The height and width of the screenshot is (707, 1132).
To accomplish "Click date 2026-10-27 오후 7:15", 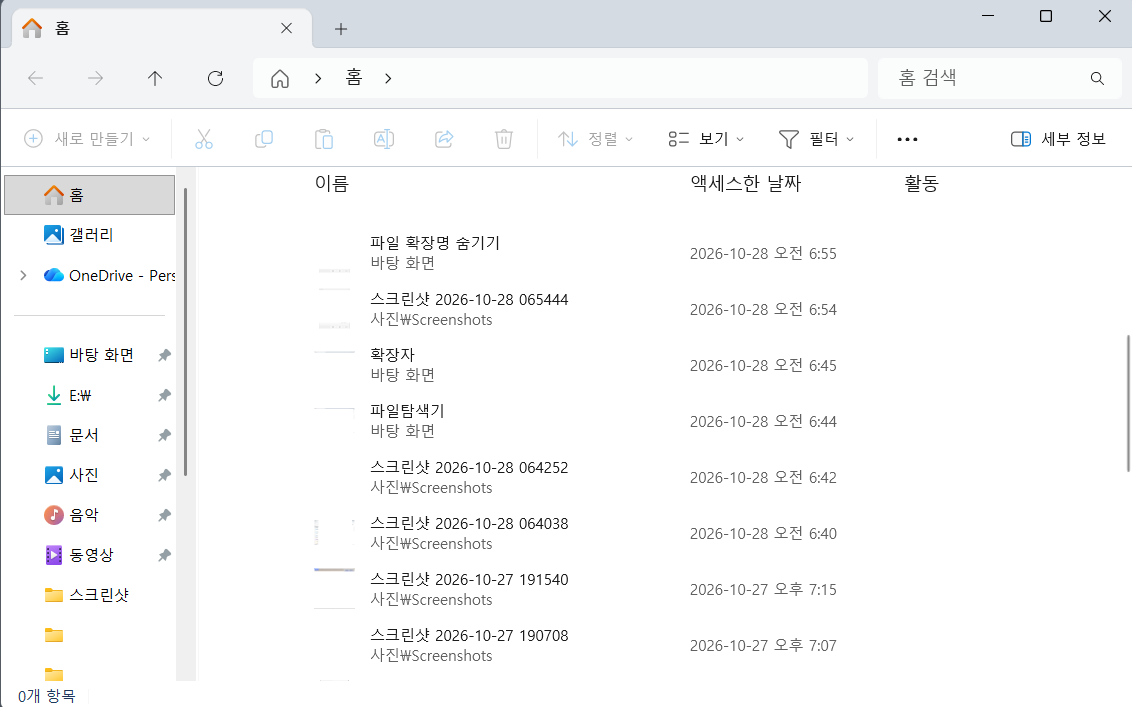I will tap(763, 589).
